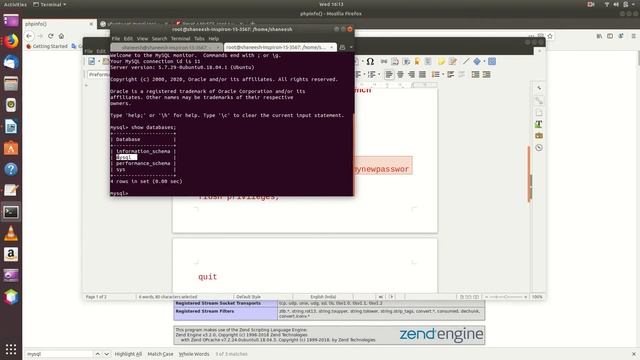Open the Amazon launcher in dock
Image resolution: width=640 pixels, height=360 pixels.
(x=11, y=254)
